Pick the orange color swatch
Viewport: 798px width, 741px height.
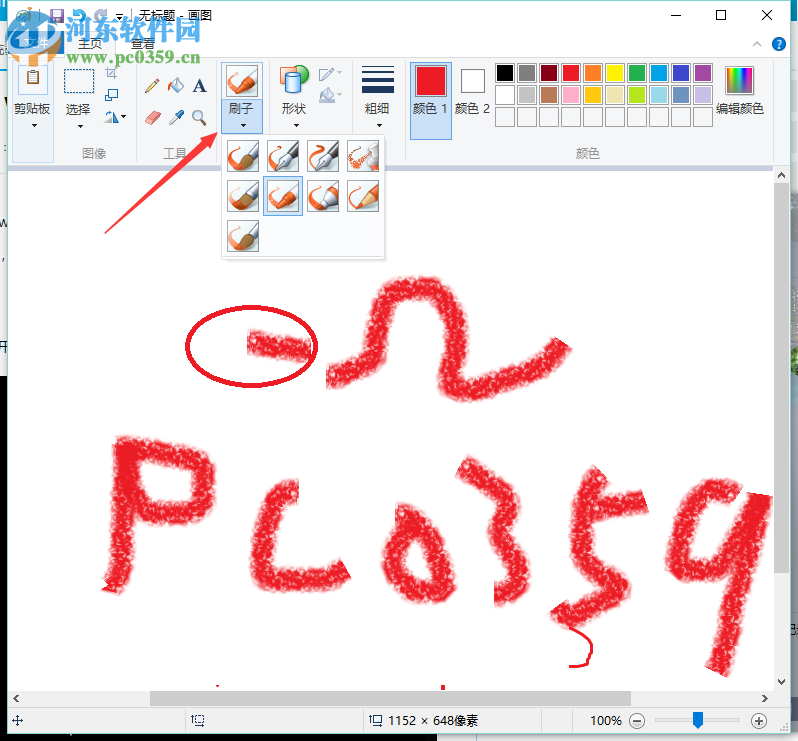(x=593, y=73)
